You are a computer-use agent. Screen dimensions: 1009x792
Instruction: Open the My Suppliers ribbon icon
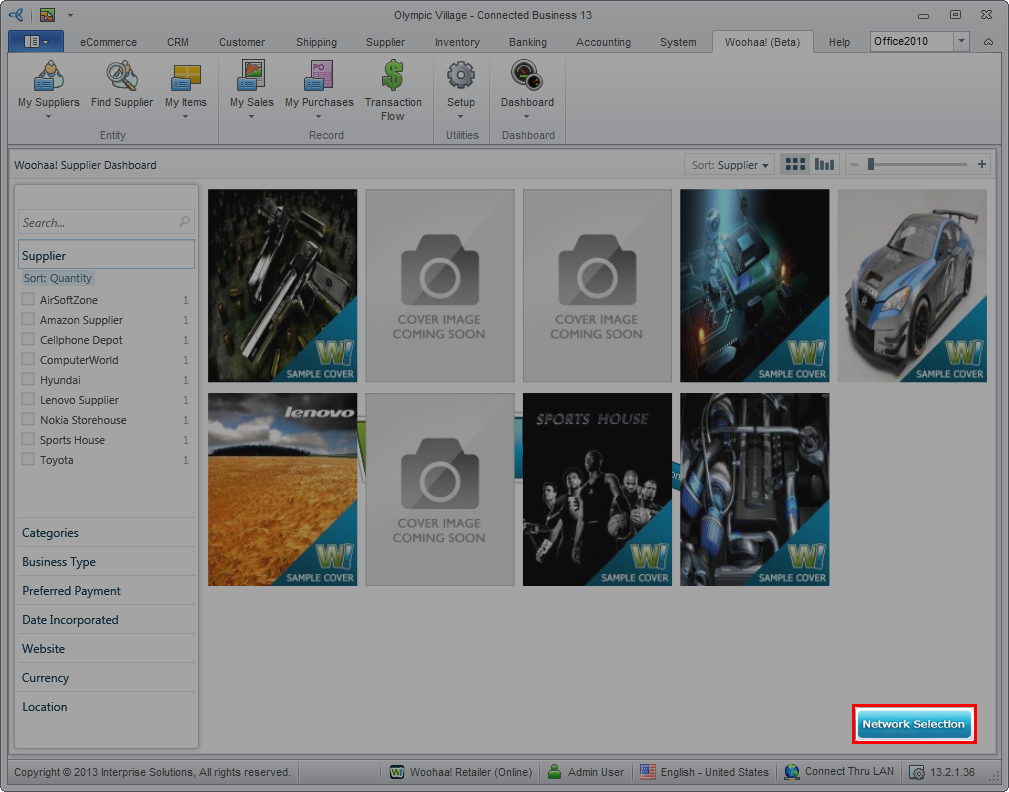click(x=49, y=77)
